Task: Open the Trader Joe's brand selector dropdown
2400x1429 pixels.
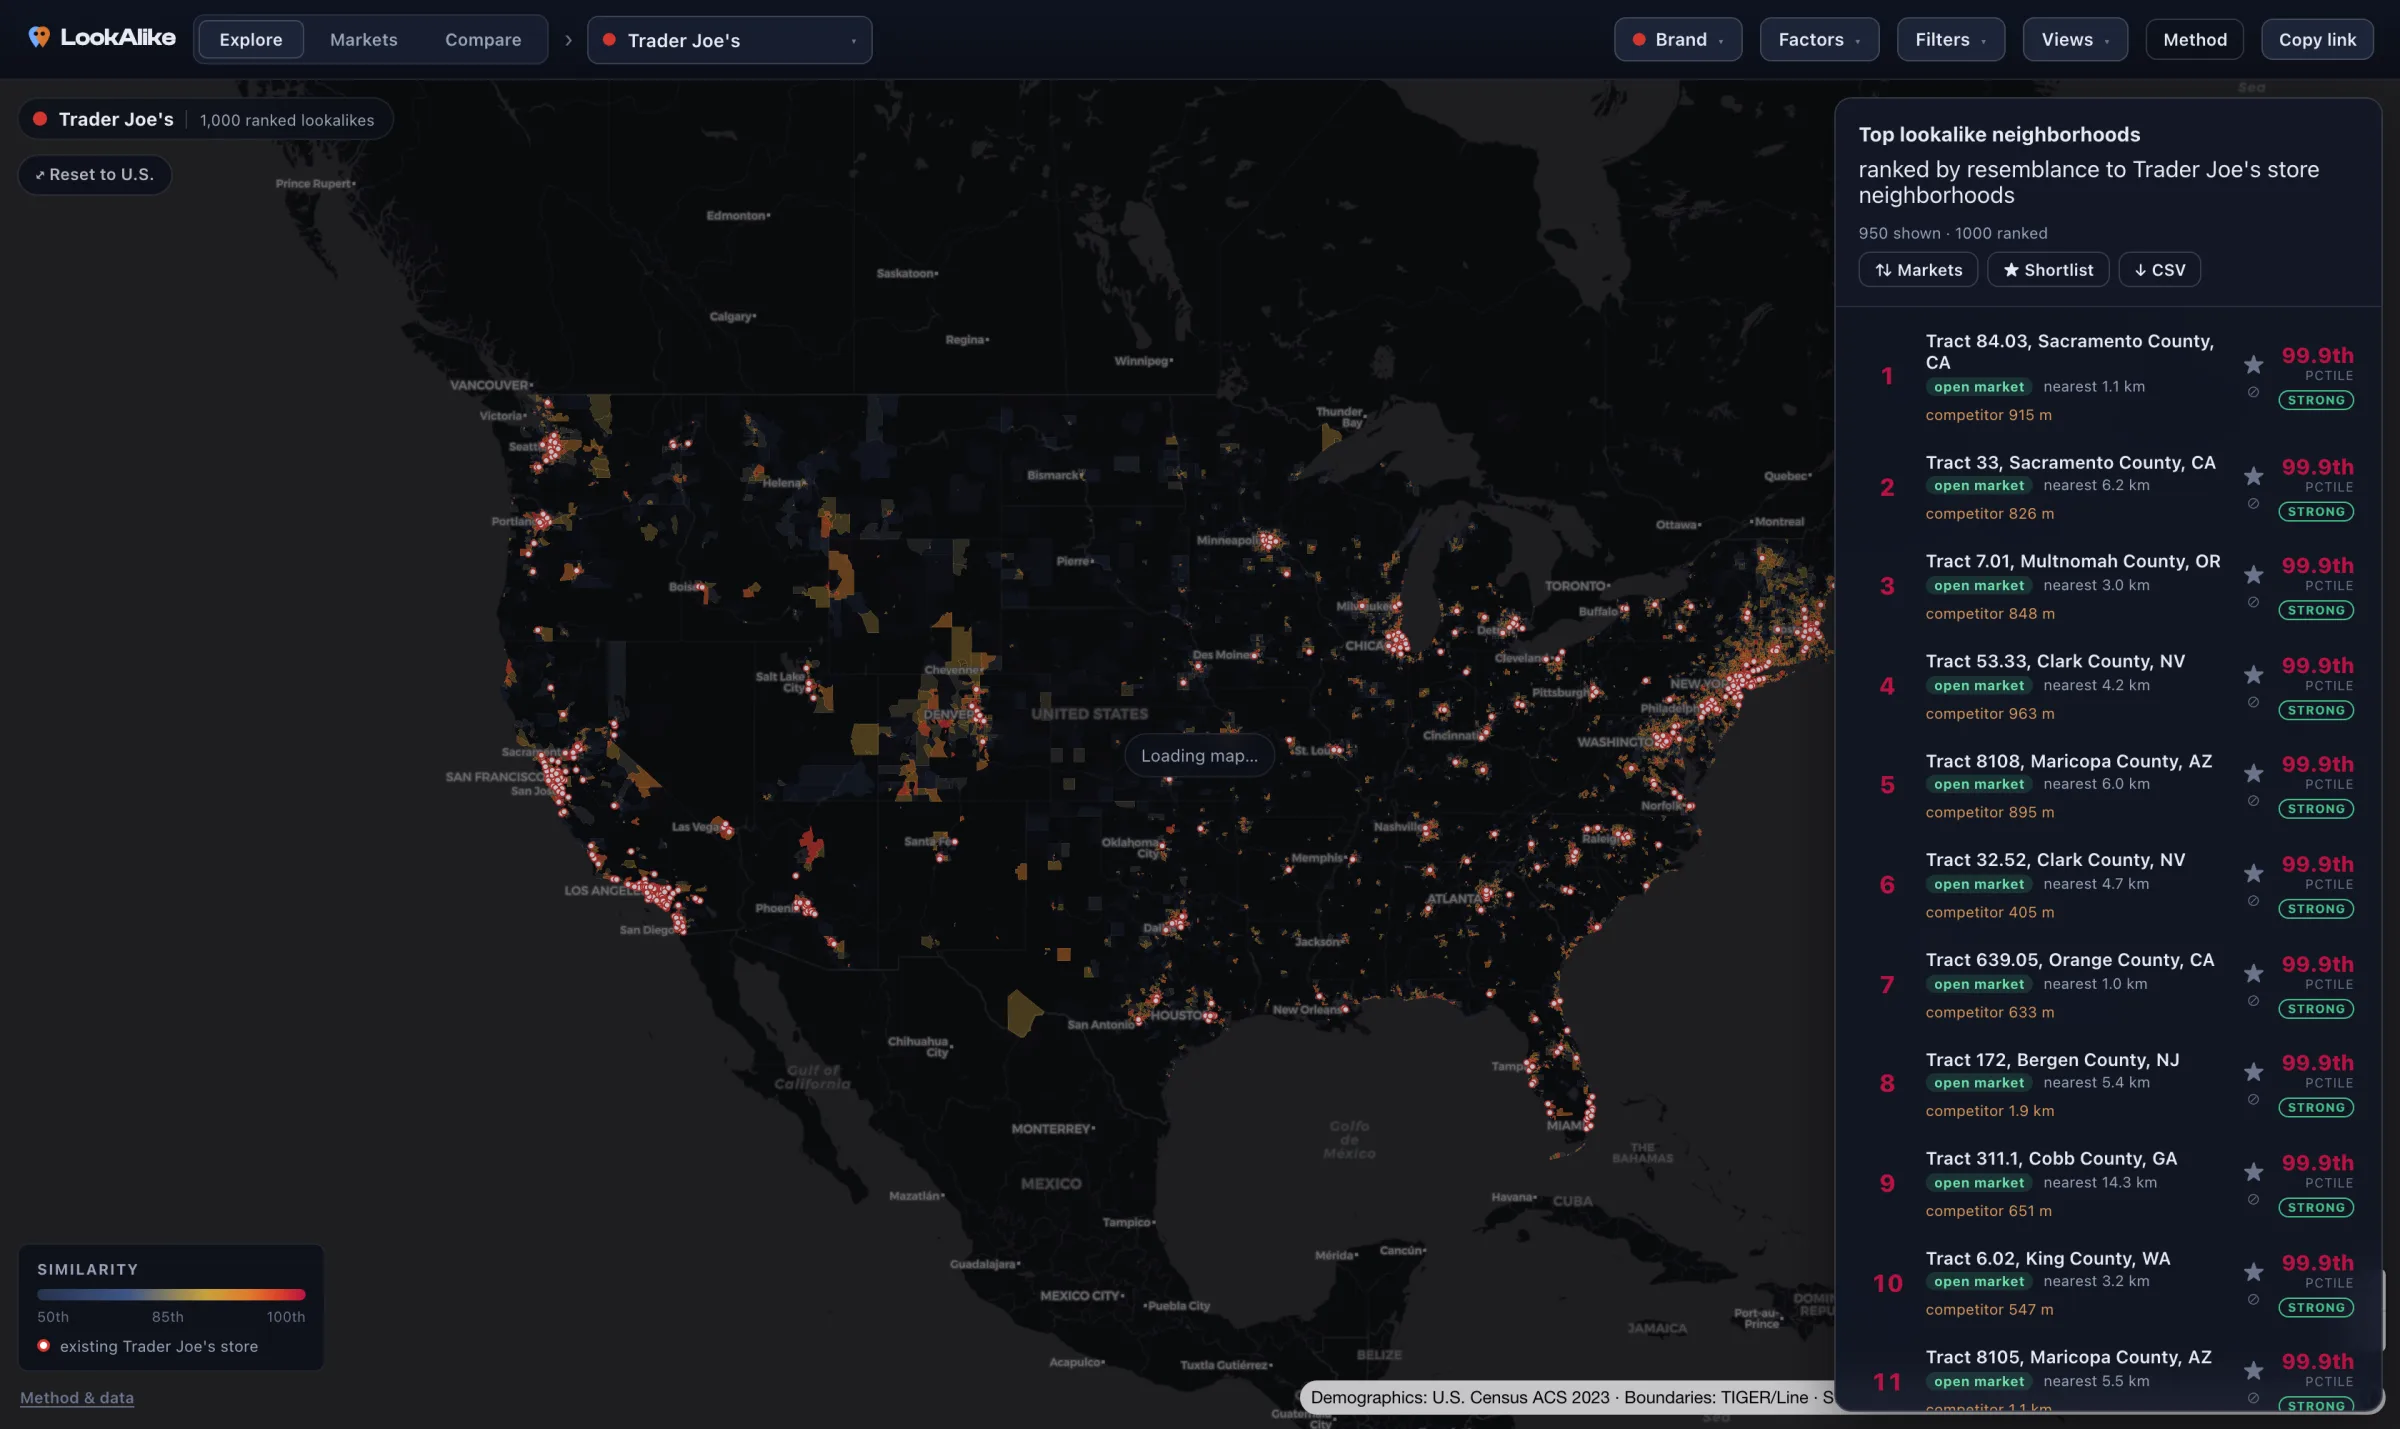Action: click(x=729, y=40)
